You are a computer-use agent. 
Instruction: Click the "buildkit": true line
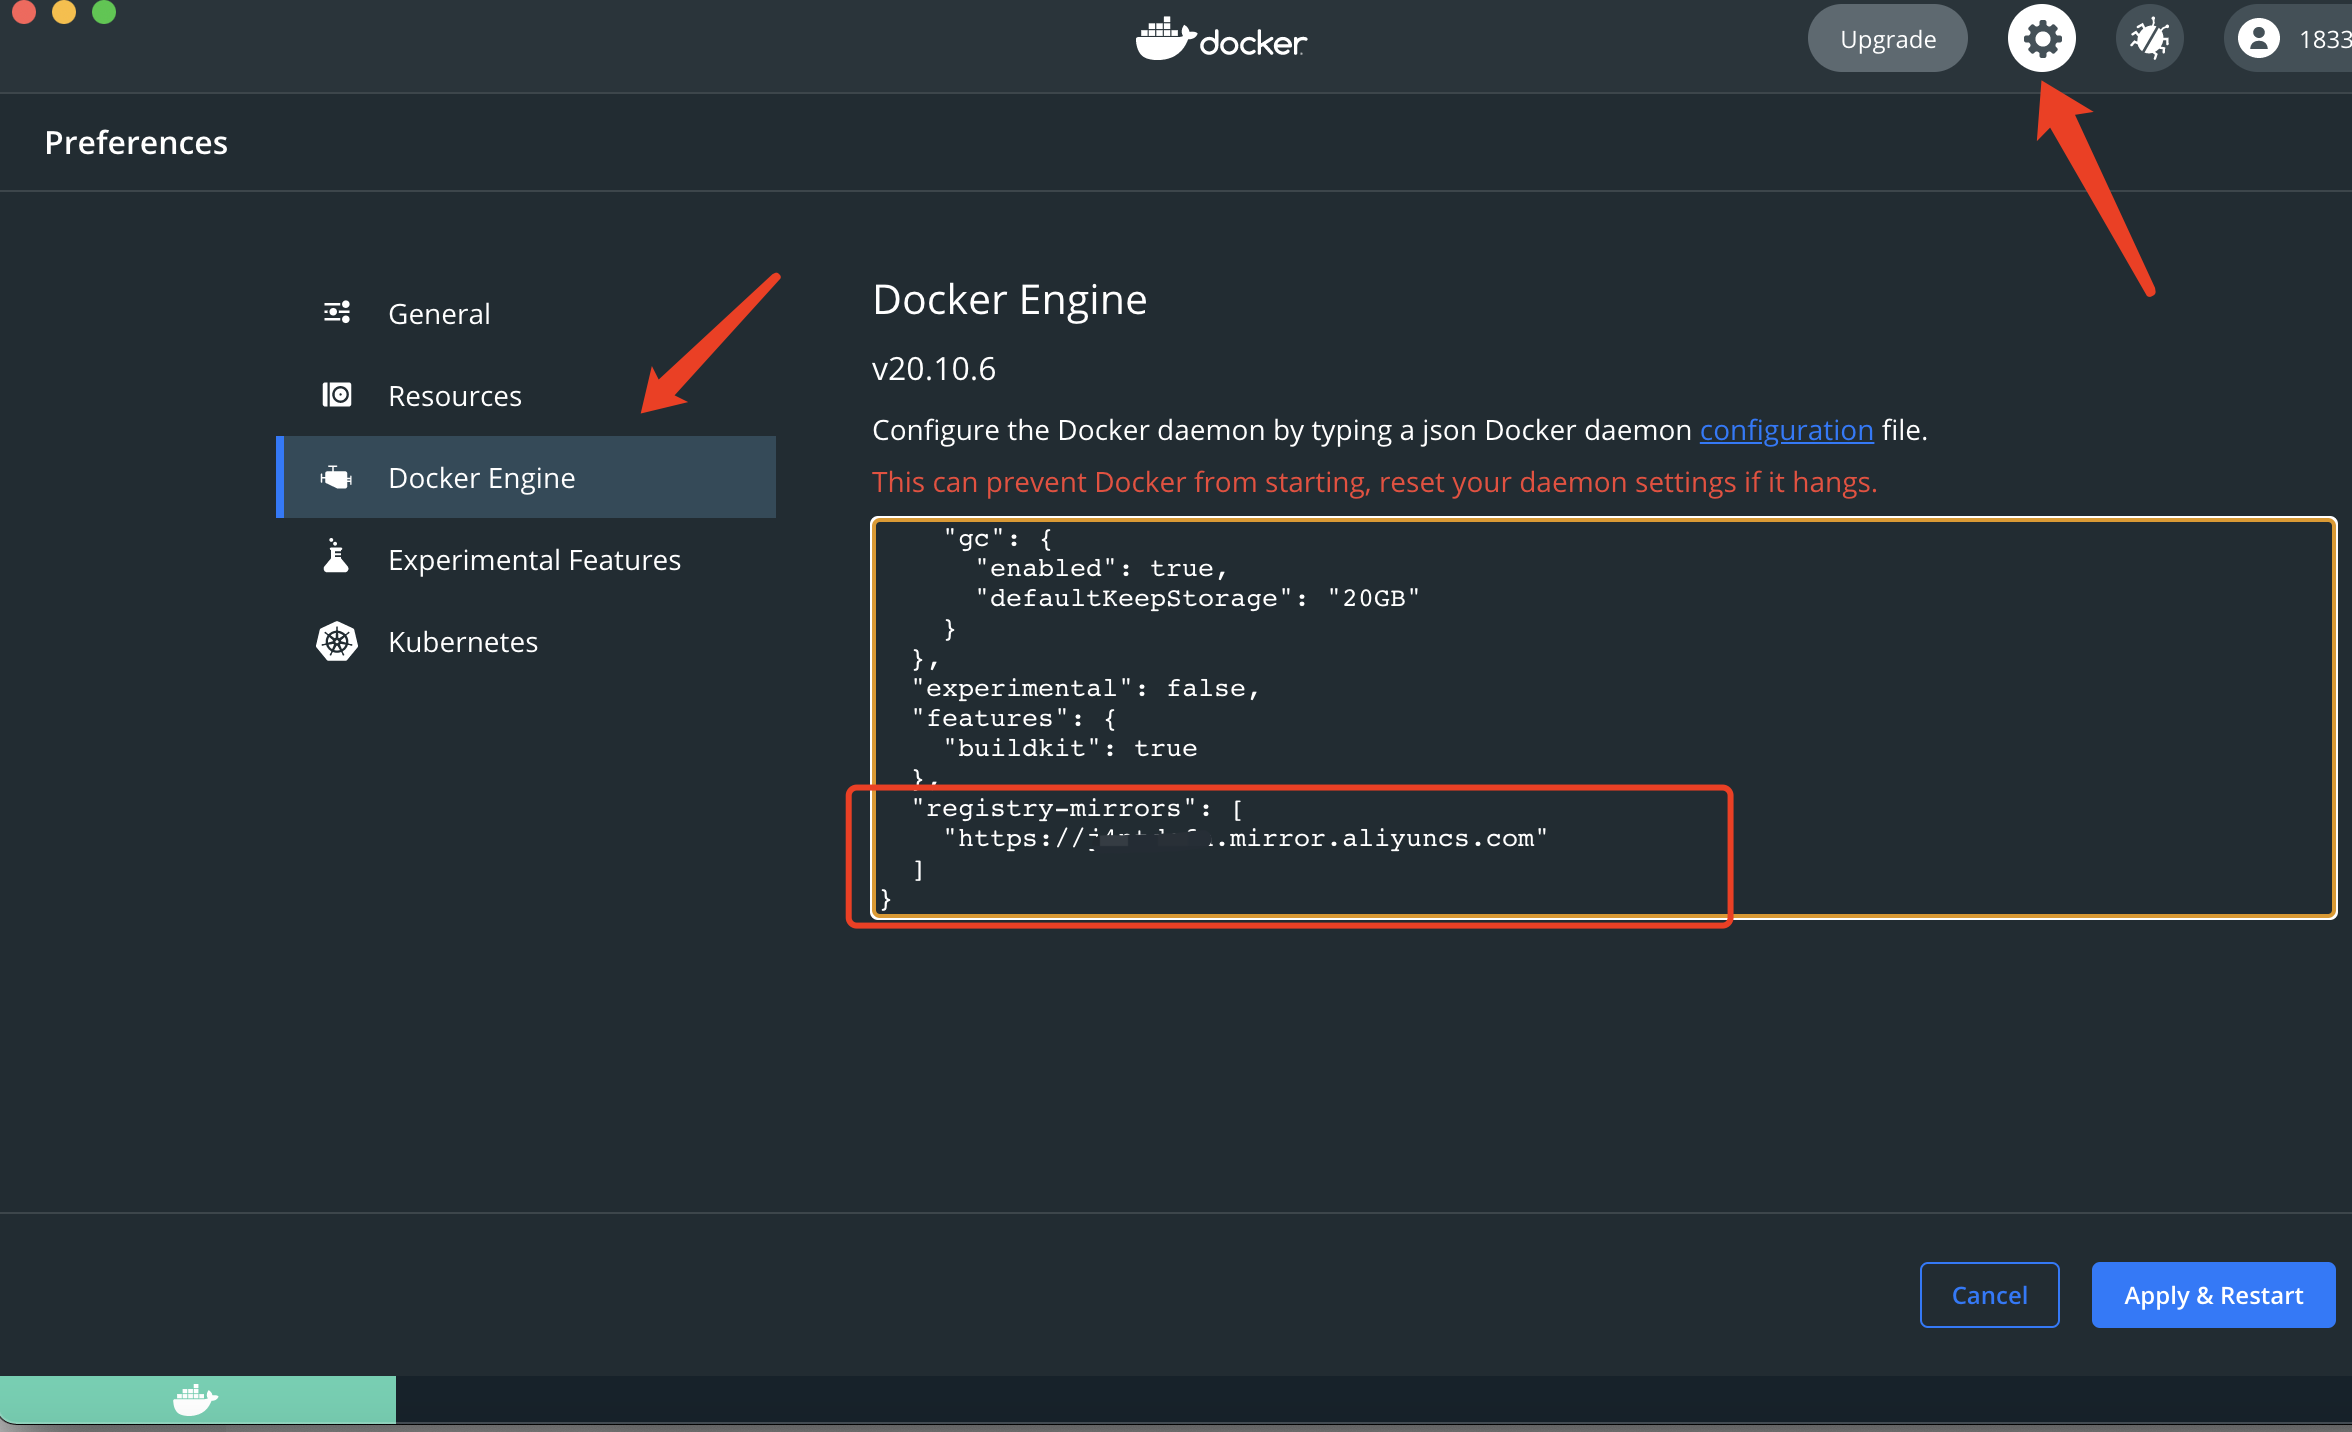pyautogui.click(x=1070, y=748)
